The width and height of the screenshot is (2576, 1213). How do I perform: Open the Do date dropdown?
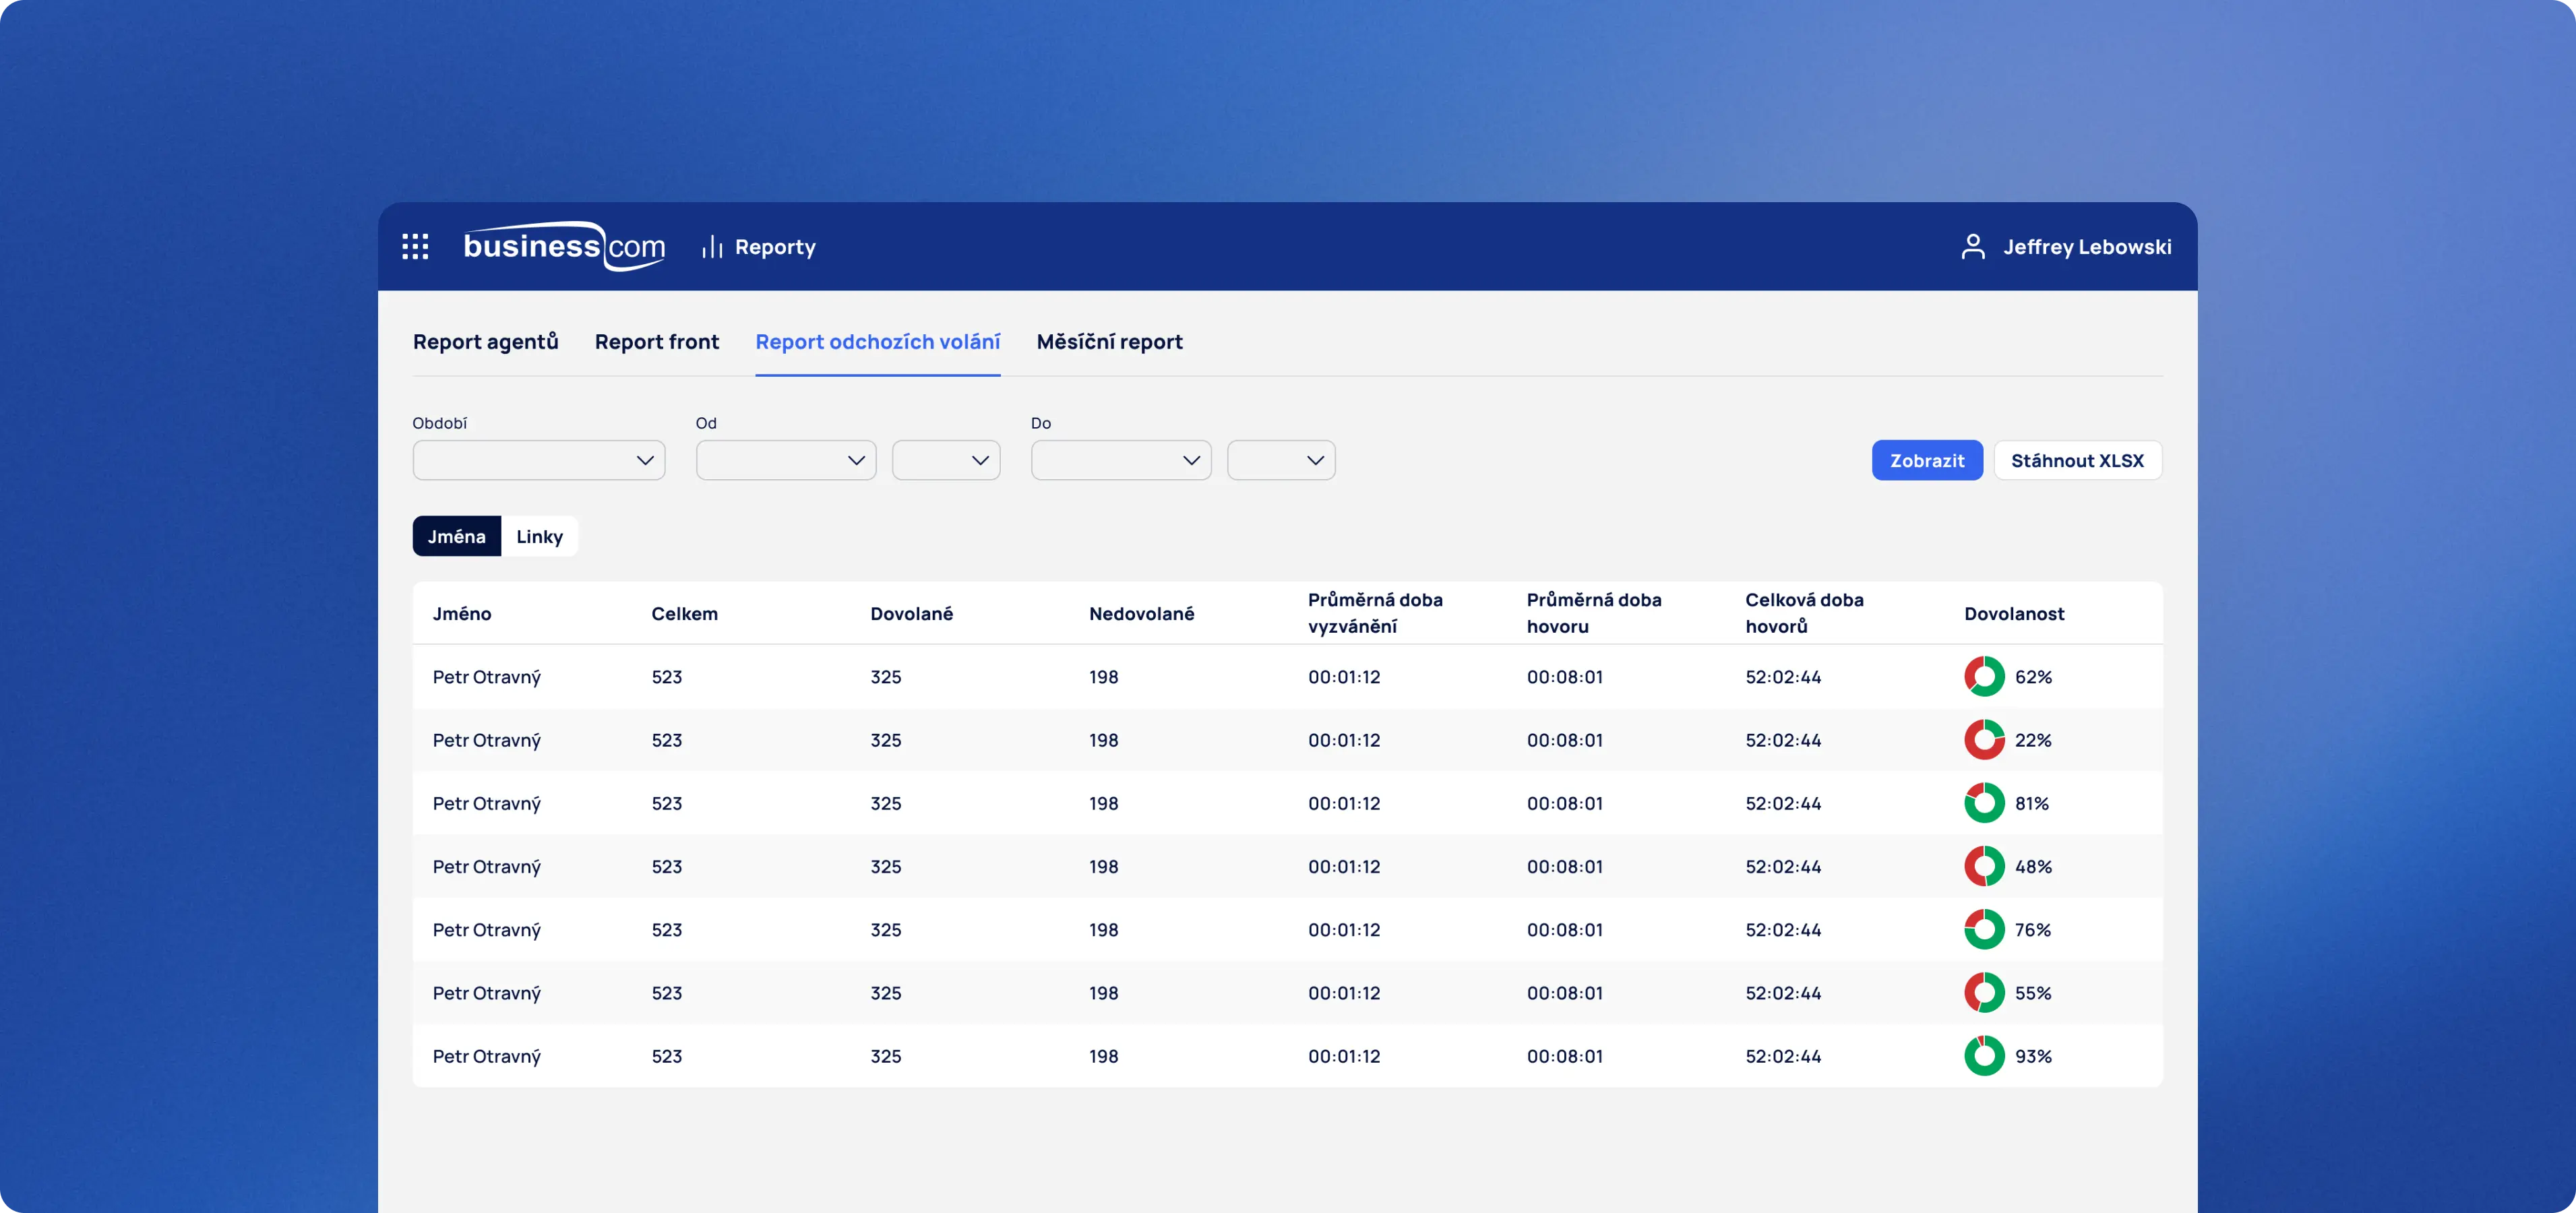click(1121, 460)
